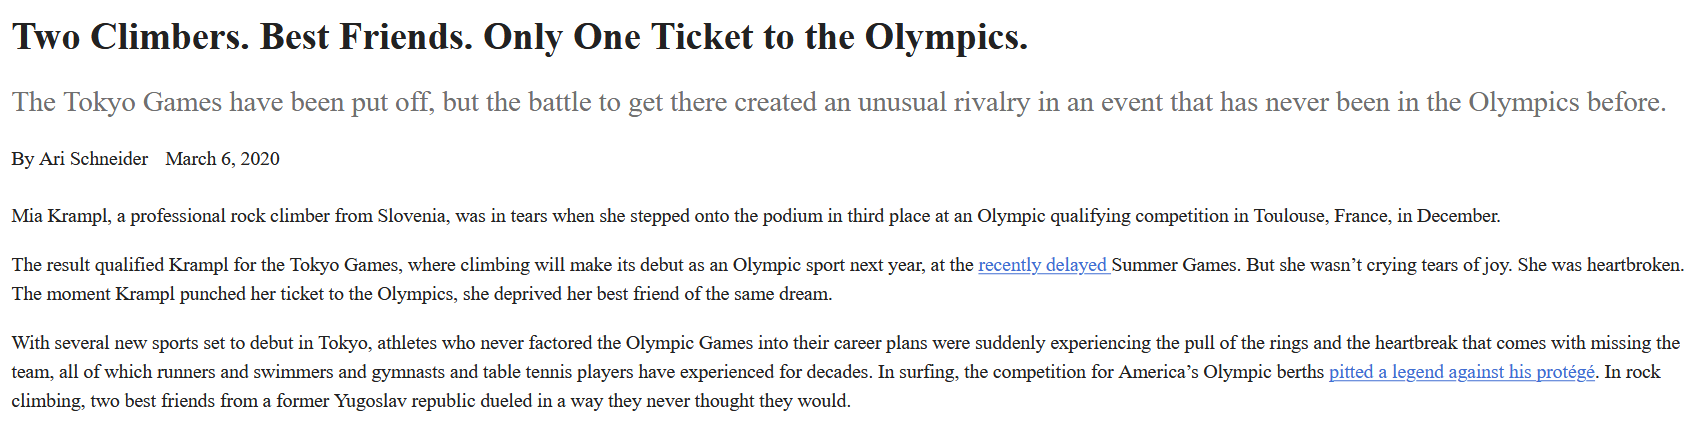Click the paragraph beginning "Mia Krampl, a professional"
Image resolution: width=1703 pixels, height=435 pixels.
pos(756,216)
